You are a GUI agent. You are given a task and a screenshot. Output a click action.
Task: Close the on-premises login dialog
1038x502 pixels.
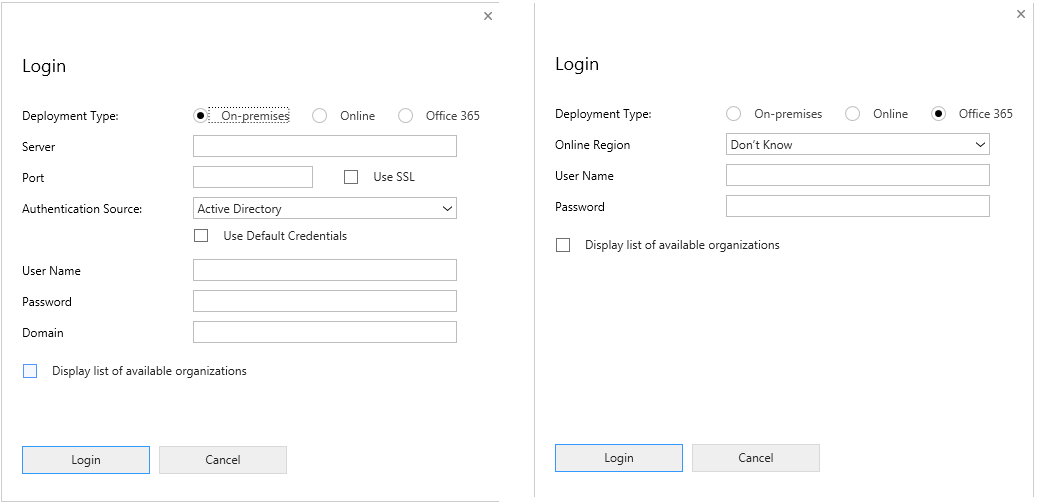click(x=488, y=16)
